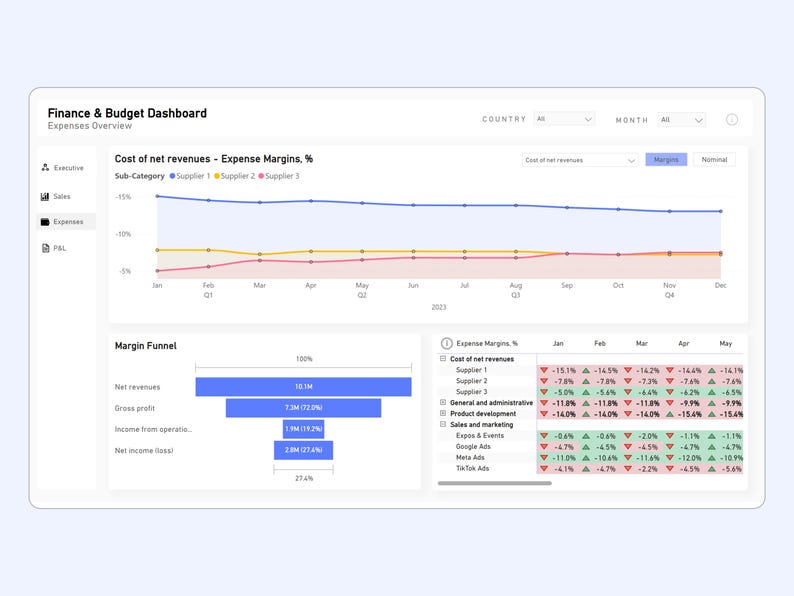Click the Feb column header

click(600, 343)
